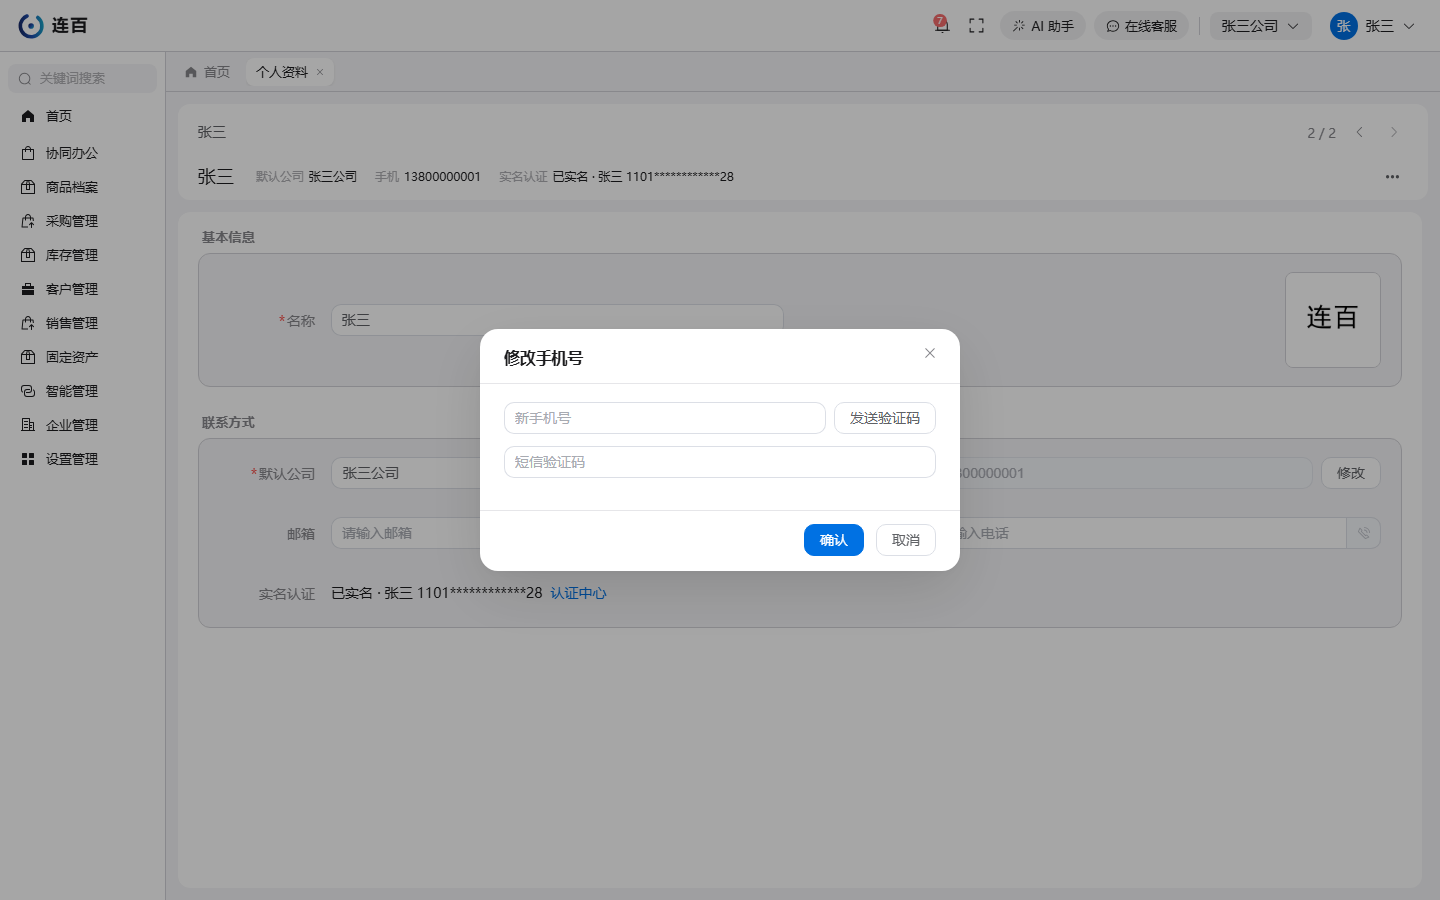1440x900 pixels.
Task: Focus the 短信验证码 input field
Action: tap(720, 462)
